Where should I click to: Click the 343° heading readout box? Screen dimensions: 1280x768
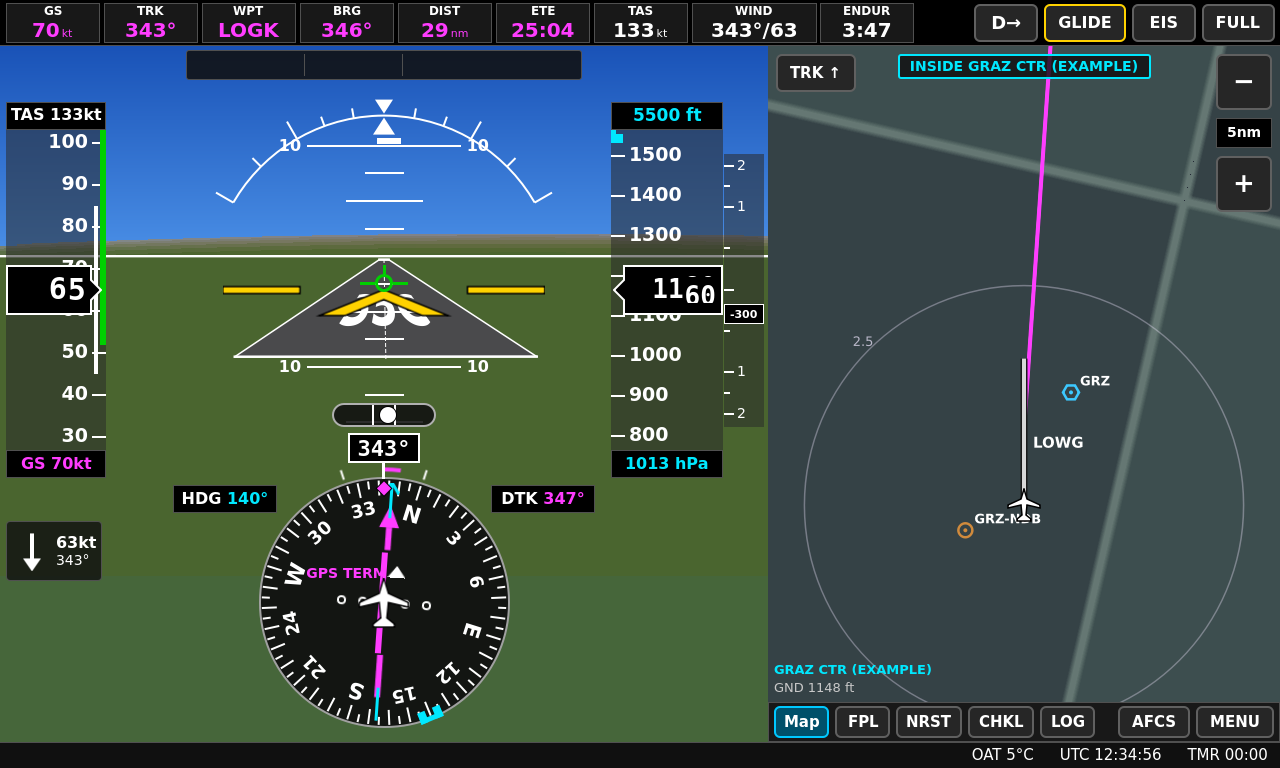tap(384, 448)
